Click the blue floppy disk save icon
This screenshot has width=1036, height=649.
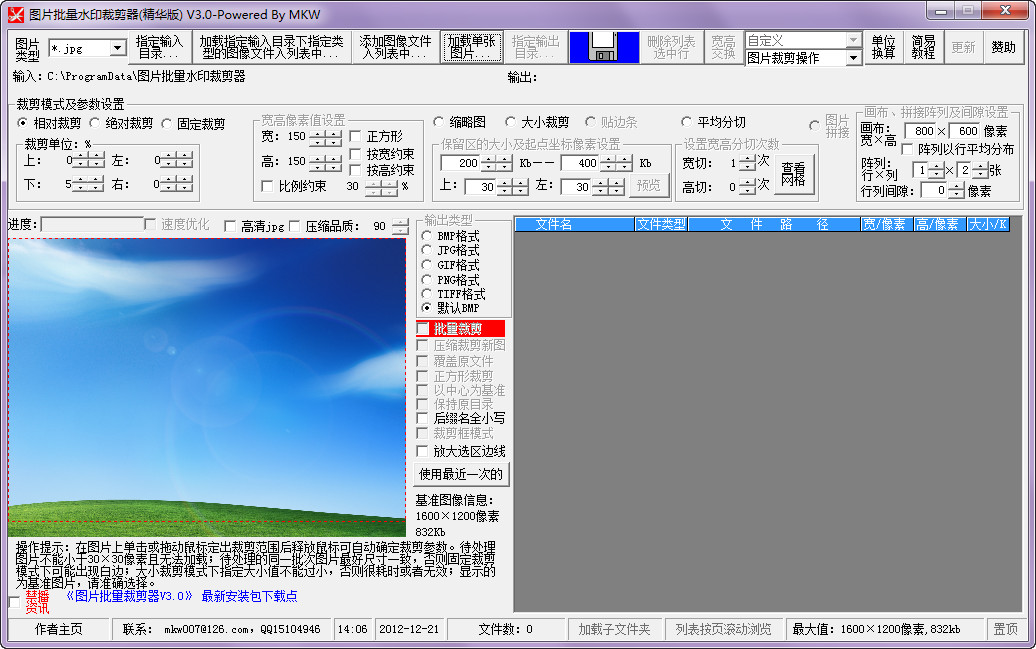click(604, 47)
